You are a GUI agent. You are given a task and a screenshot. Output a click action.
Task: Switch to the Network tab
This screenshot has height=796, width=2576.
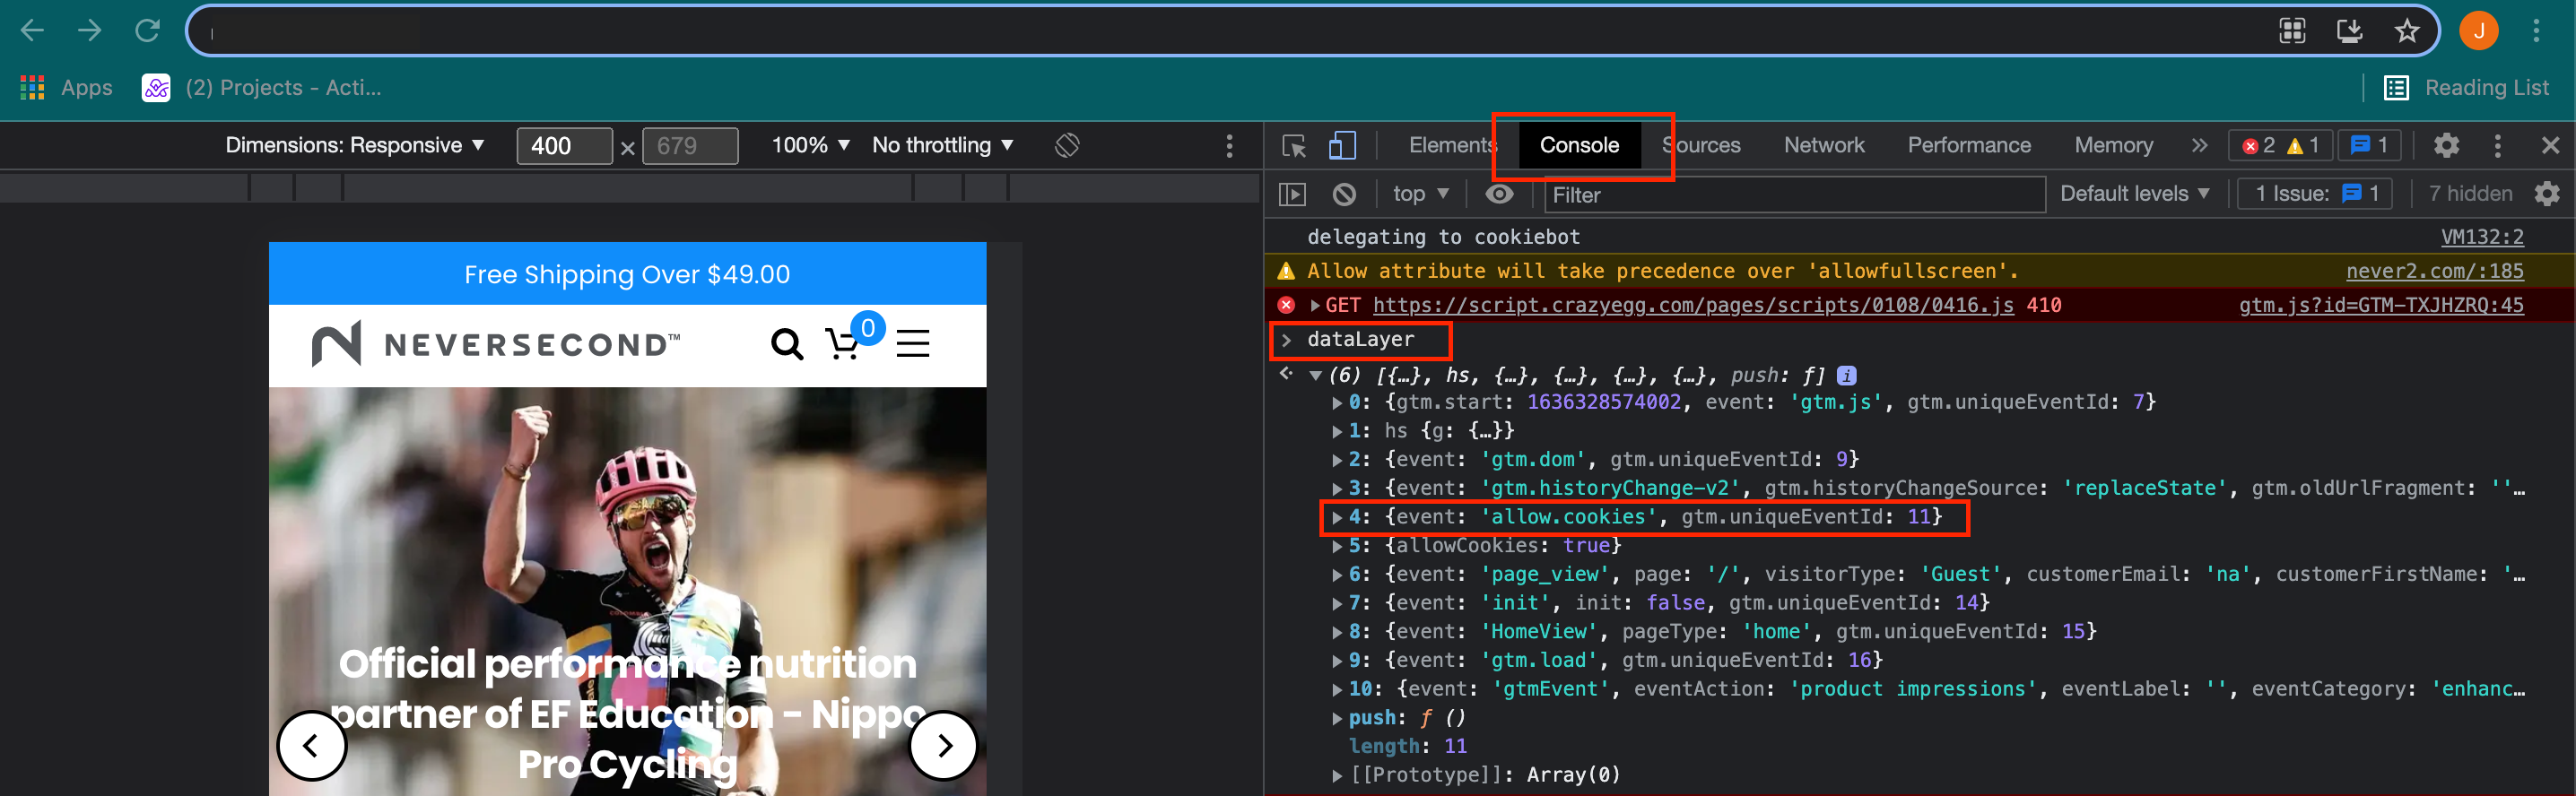pyautogui.click(x=1823, y=146)
